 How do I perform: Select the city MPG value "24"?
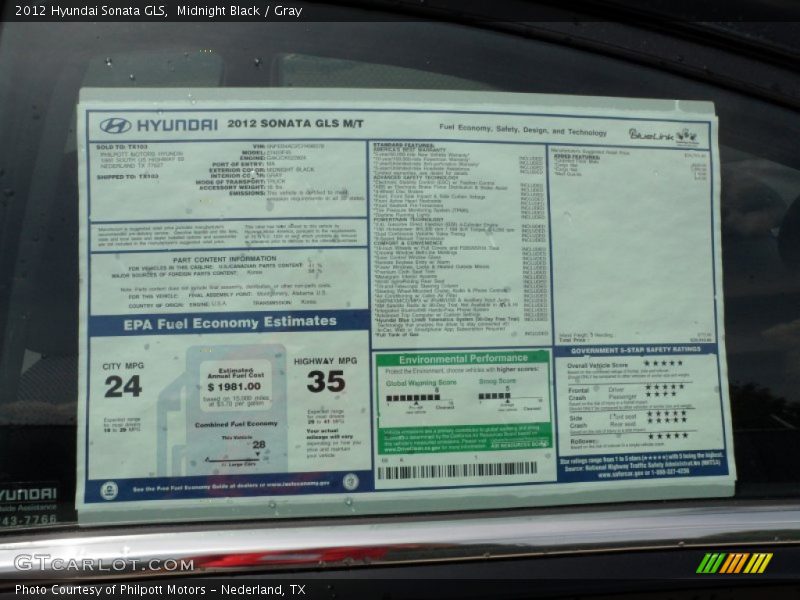(x=123, y=386)
